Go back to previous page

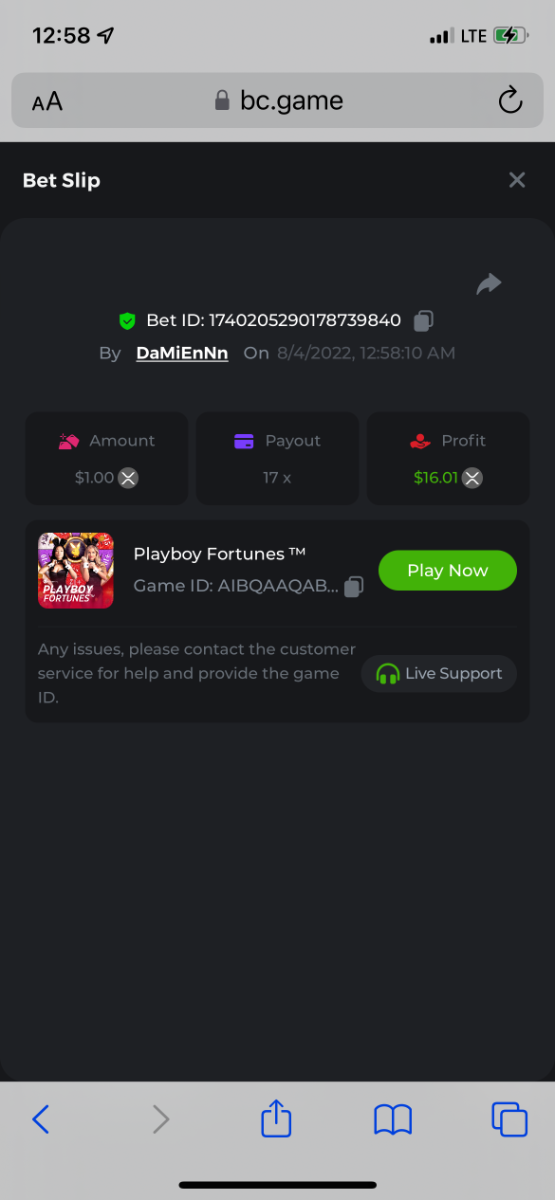tap(41, 1119)
